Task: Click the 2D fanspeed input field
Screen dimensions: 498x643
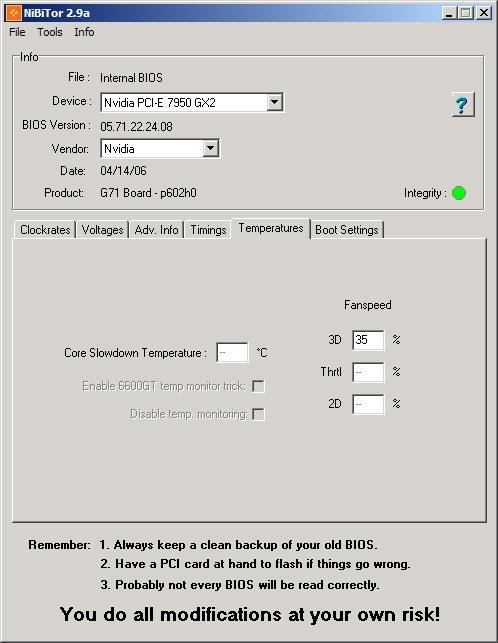Action: pos(368,404)
